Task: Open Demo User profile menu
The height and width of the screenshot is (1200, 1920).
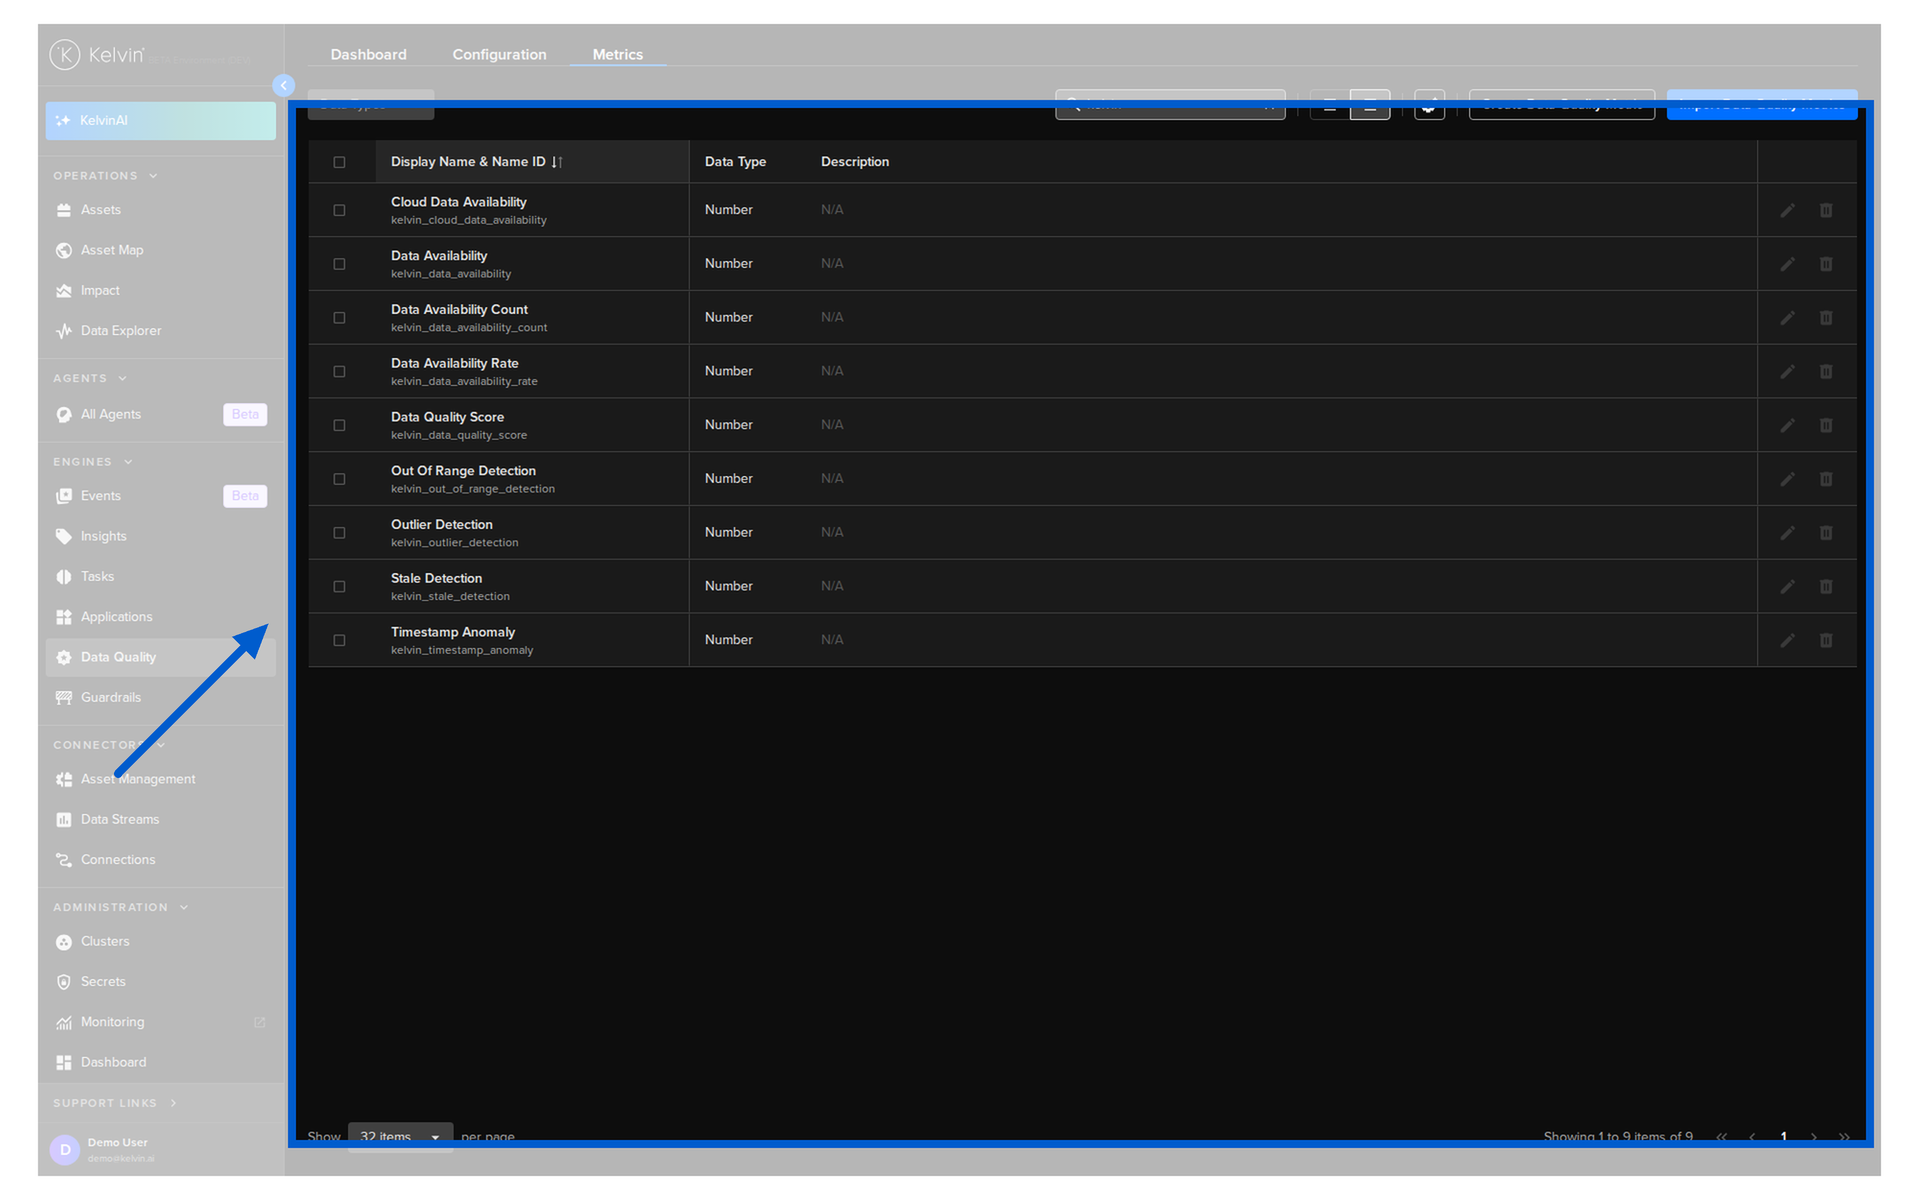Action: (160, 1149)
